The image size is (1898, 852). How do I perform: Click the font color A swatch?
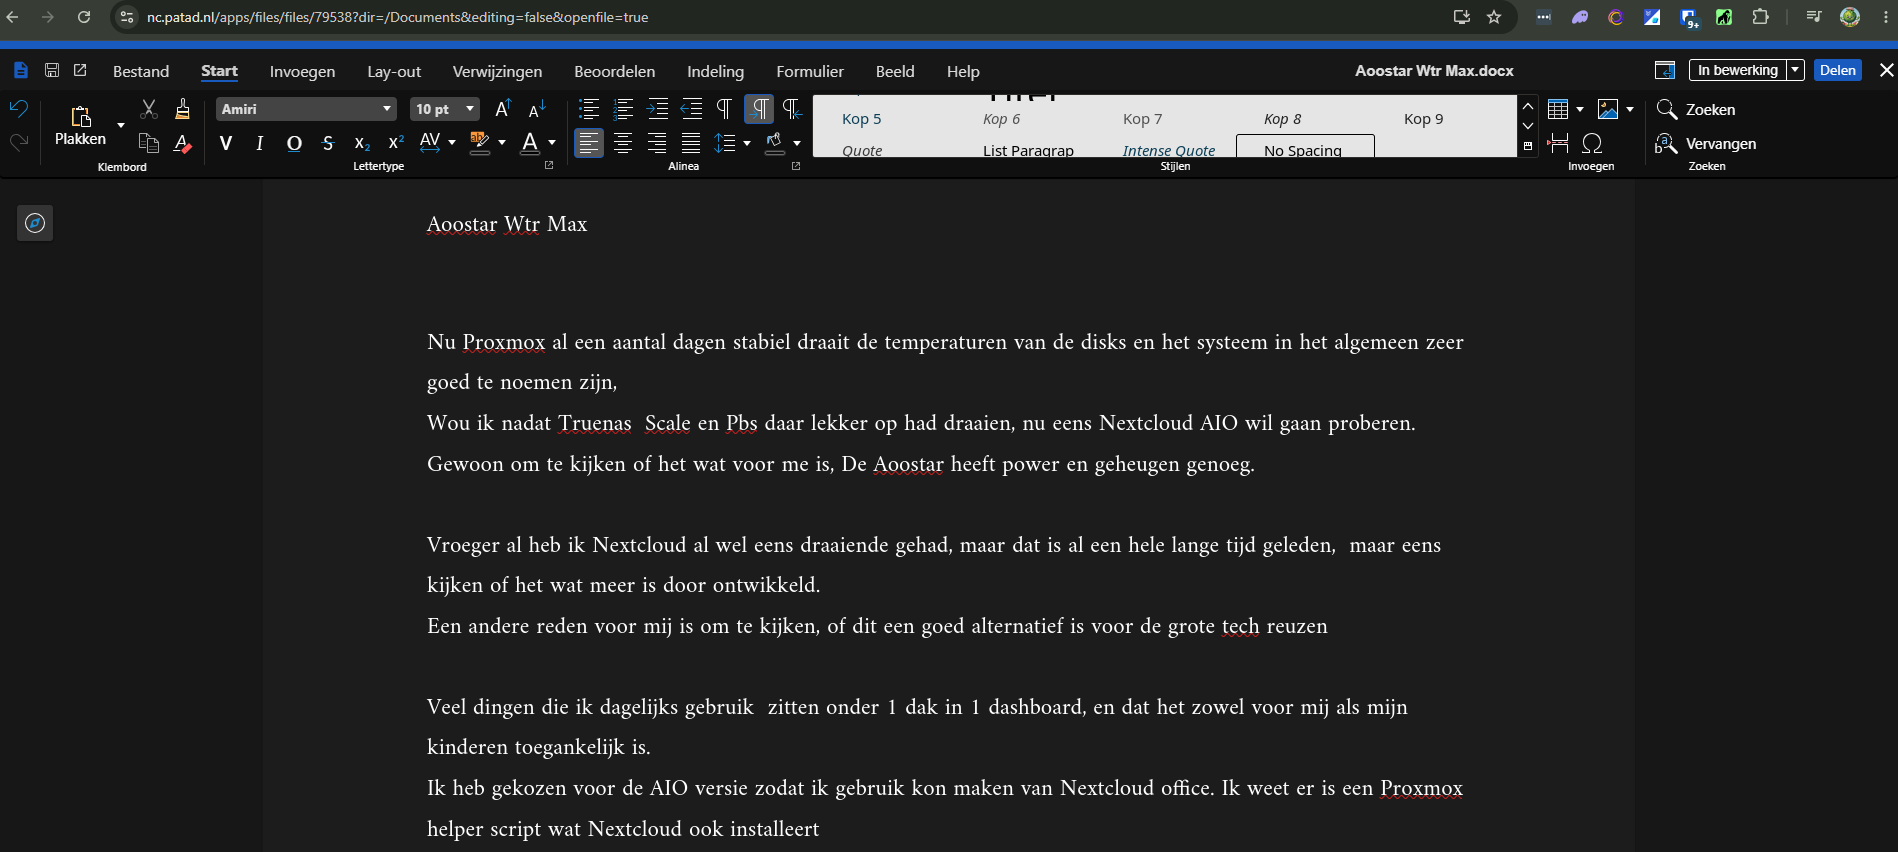pyautogui.click(x=530, y=143)
